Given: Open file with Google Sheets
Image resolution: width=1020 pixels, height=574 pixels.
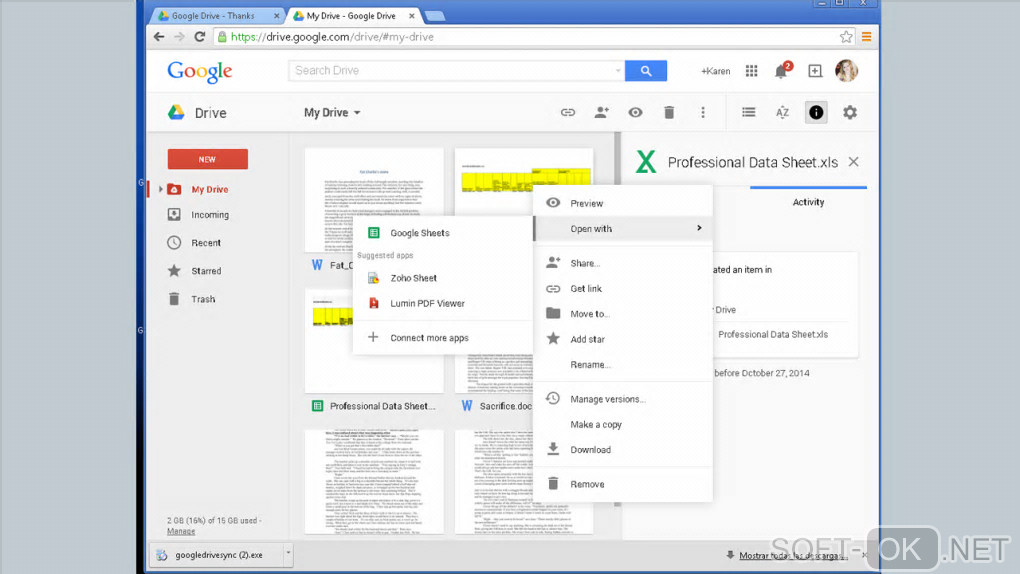Looking at the screenshot, I should 442,233.
